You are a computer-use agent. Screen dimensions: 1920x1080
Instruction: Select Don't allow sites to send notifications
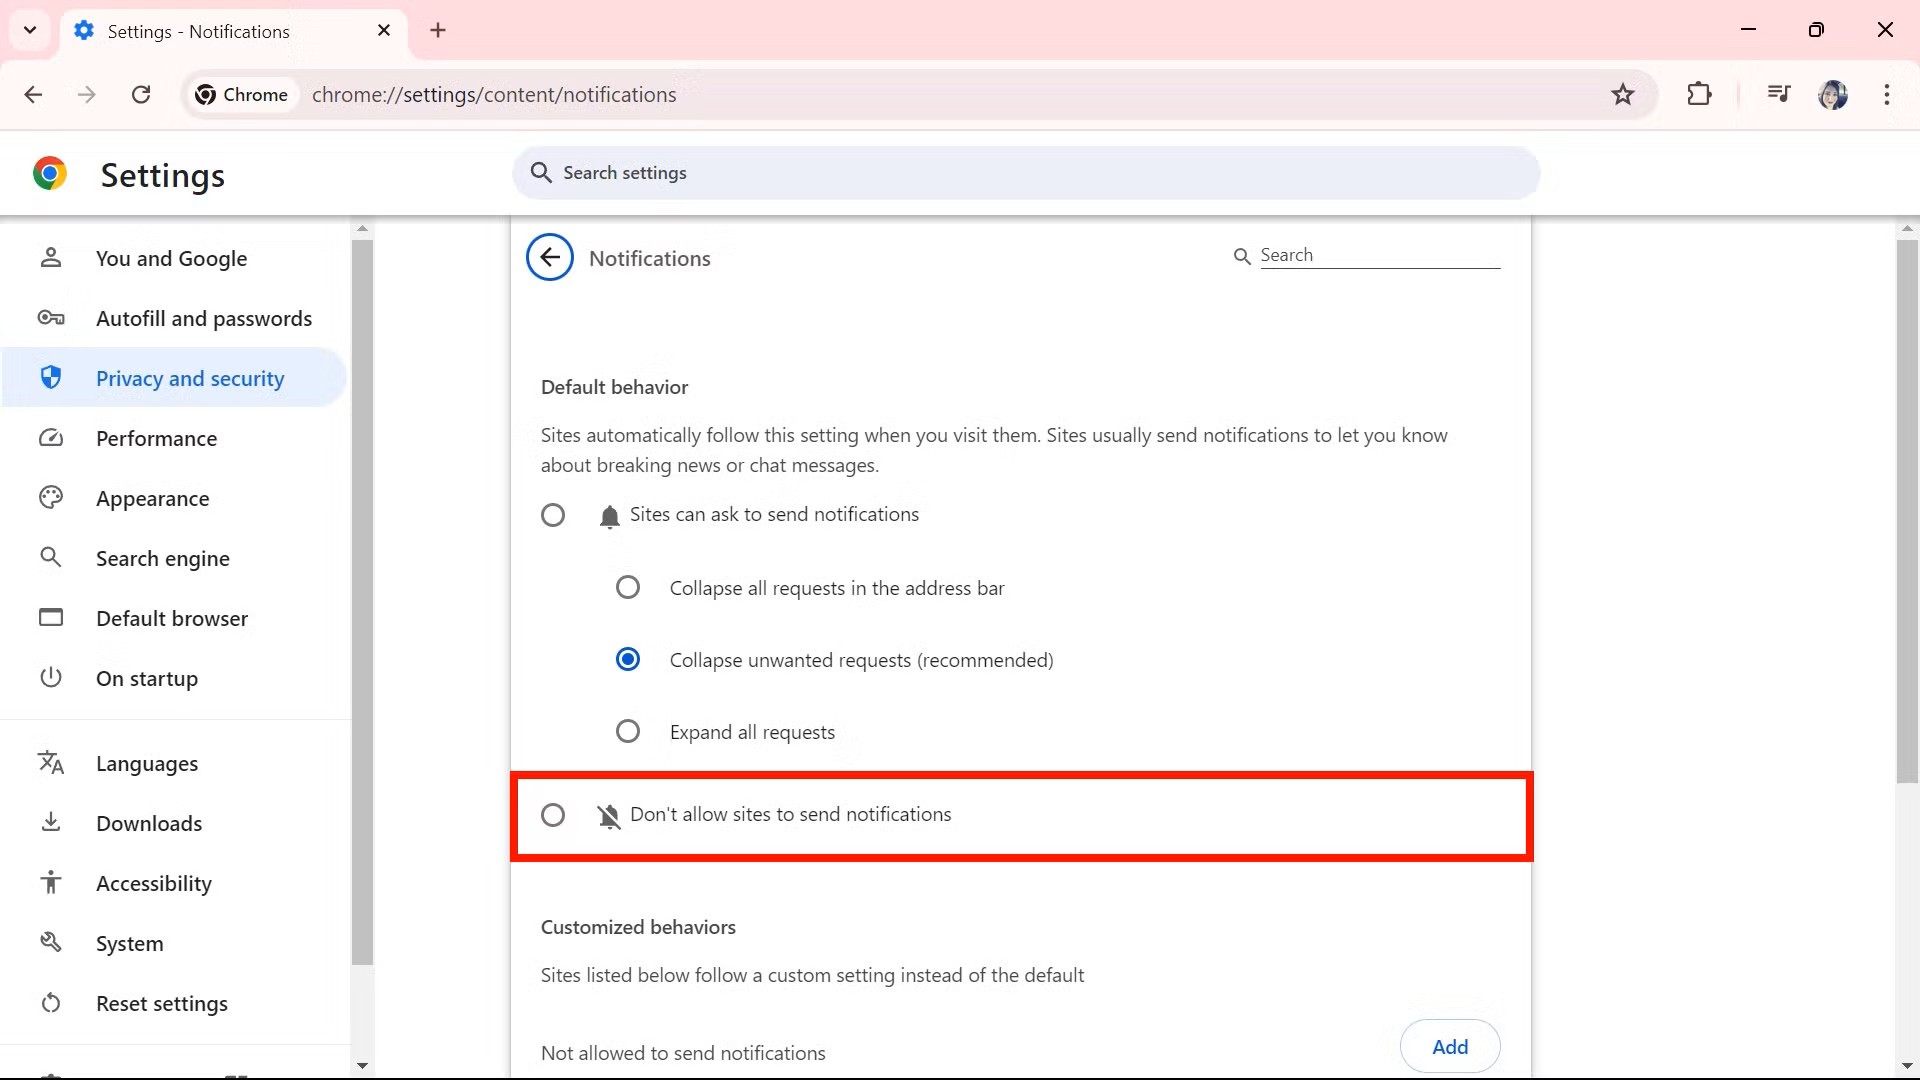click(553, 815)
